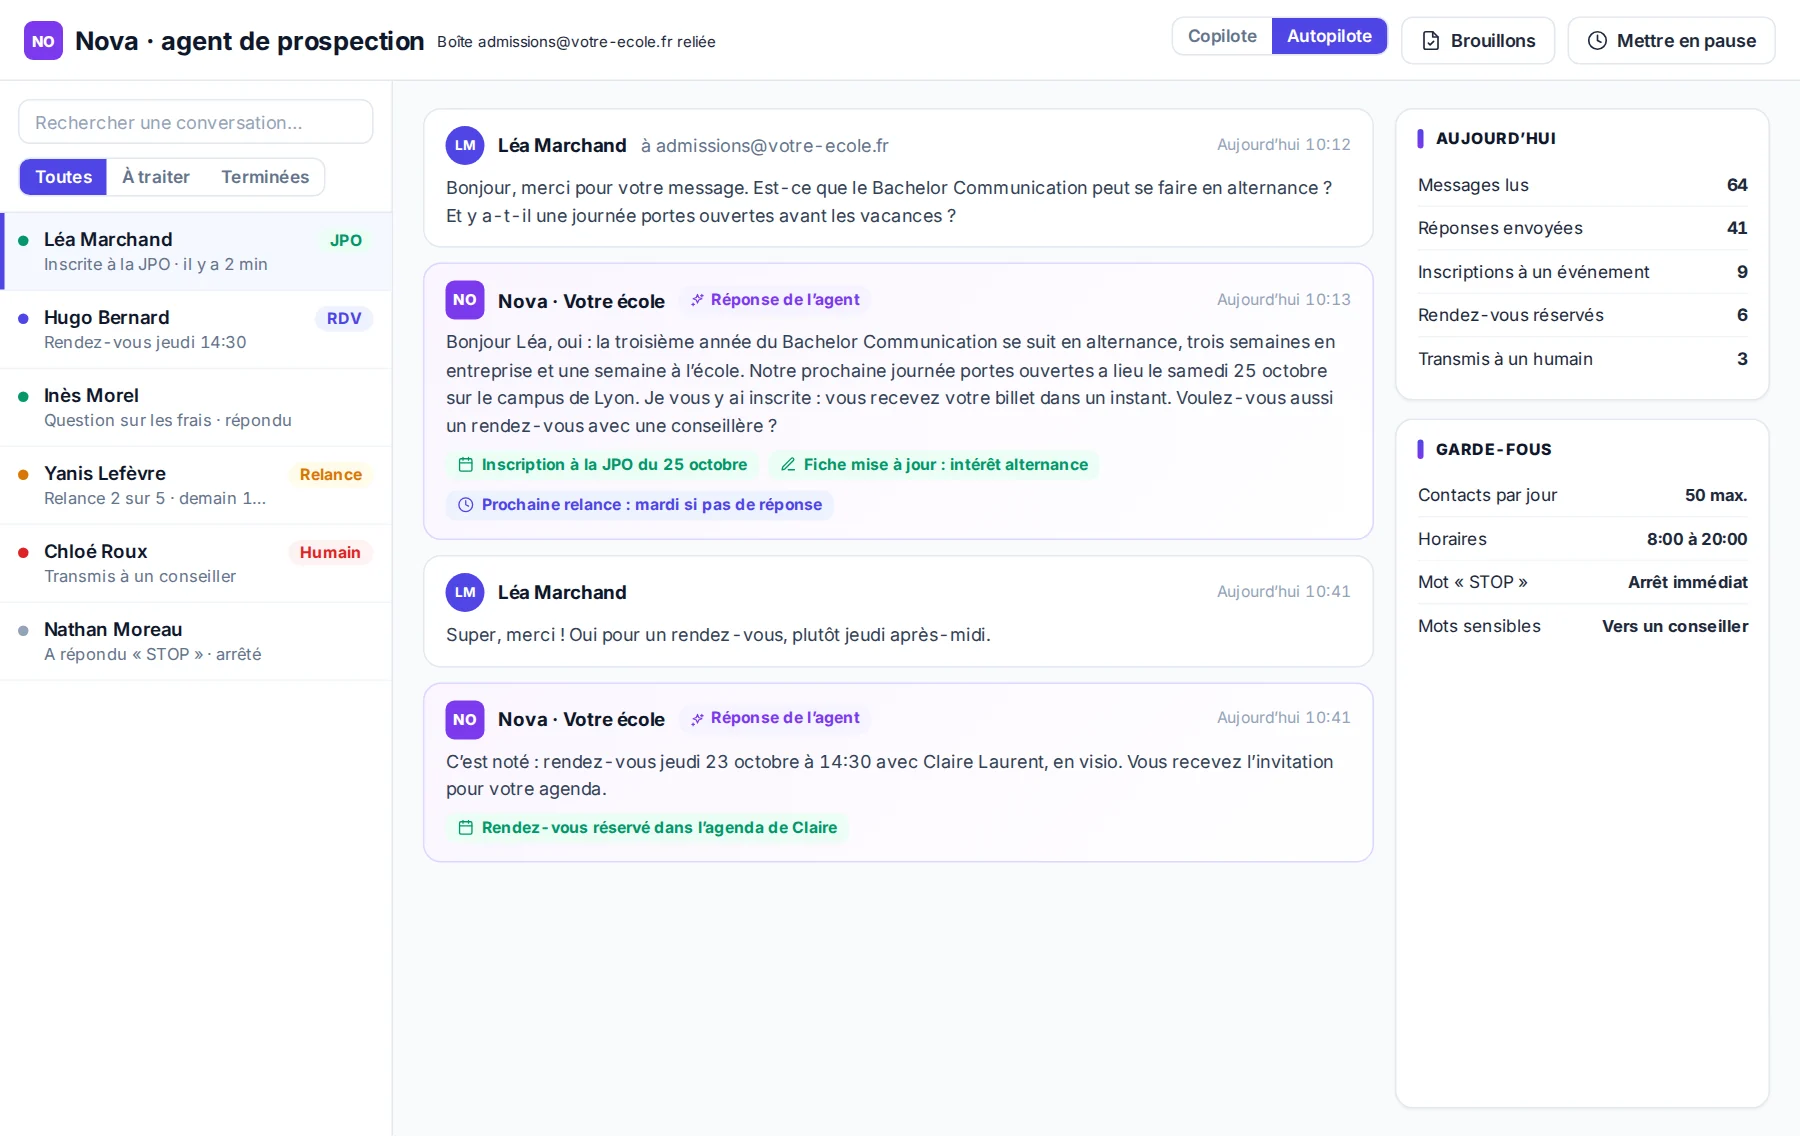This screenshot has height=1136, width=1800.
Task: Click the Contacts par jour value 50 max.
Action: pos(1716,496)
